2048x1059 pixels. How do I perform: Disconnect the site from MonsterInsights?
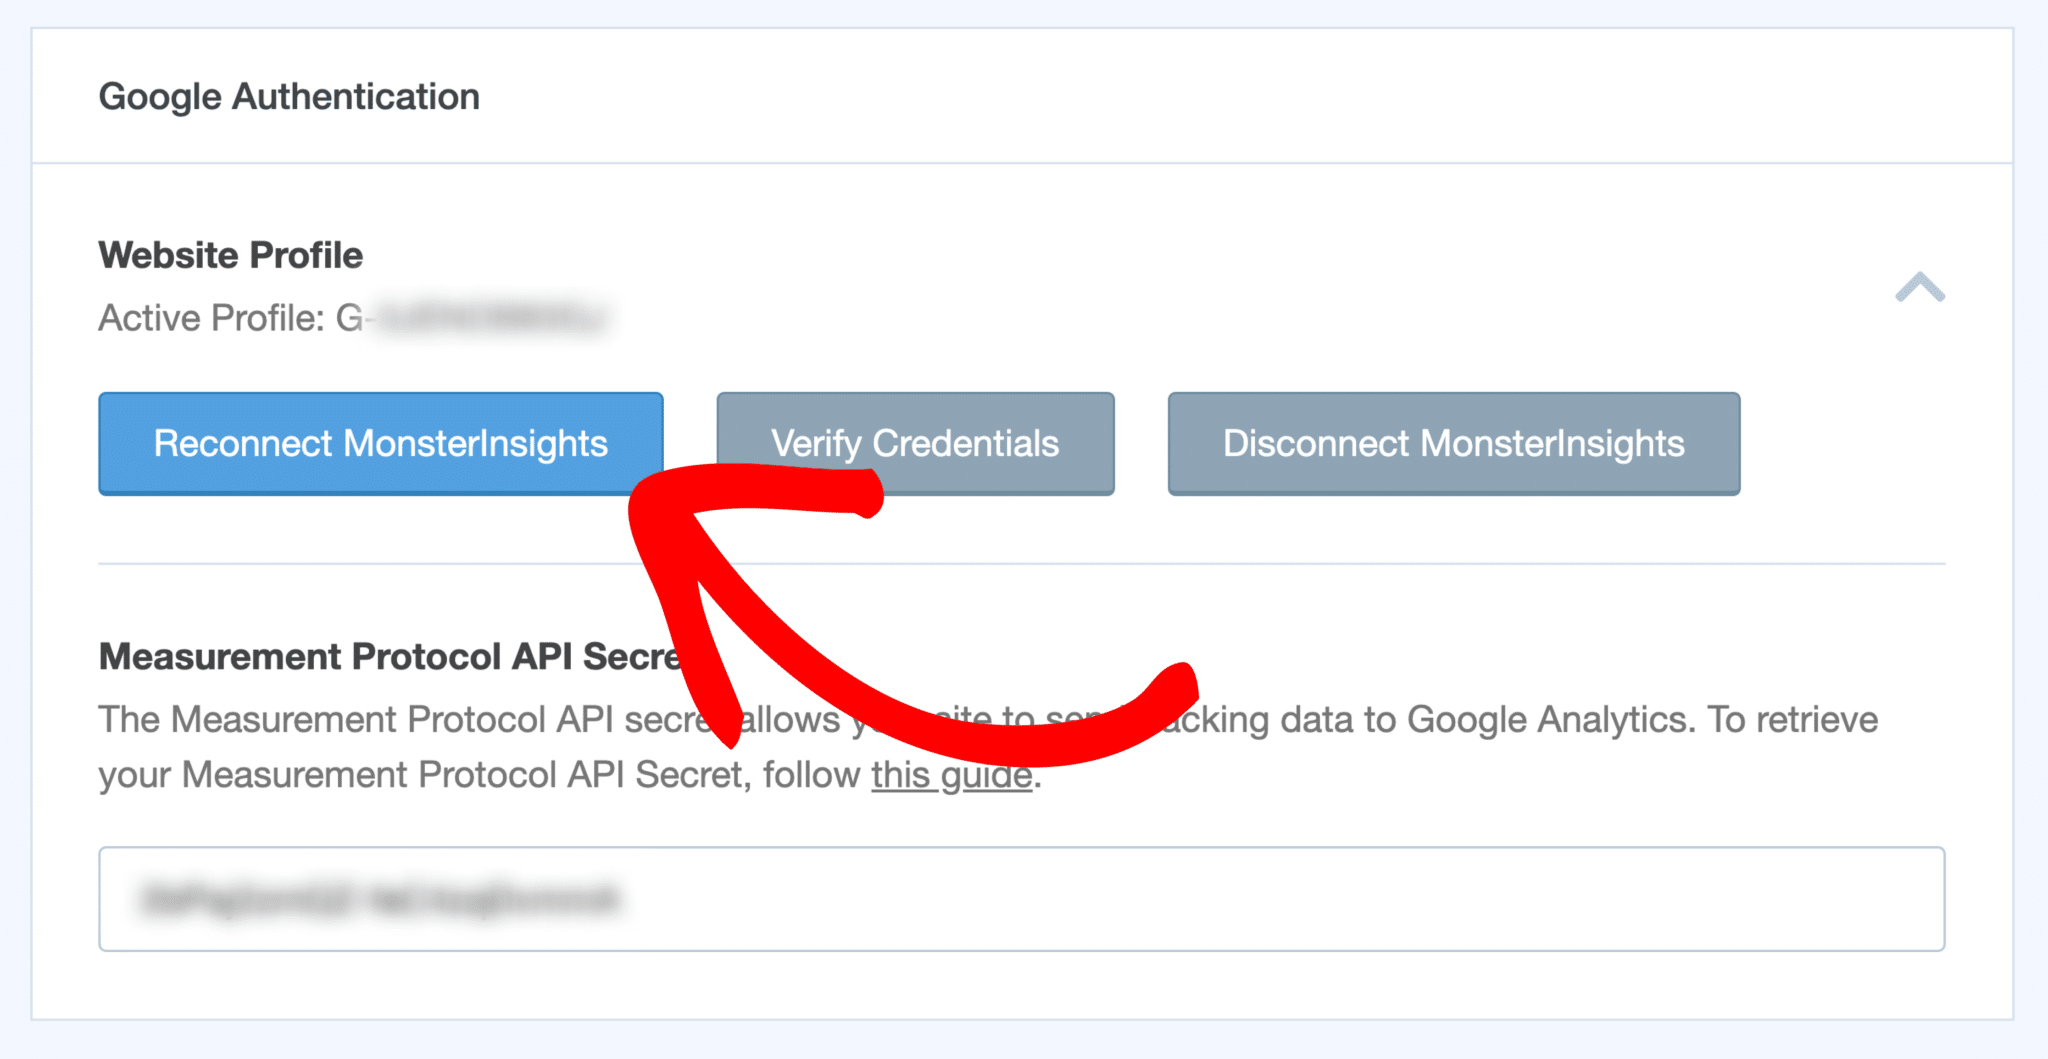point(1452,444)
